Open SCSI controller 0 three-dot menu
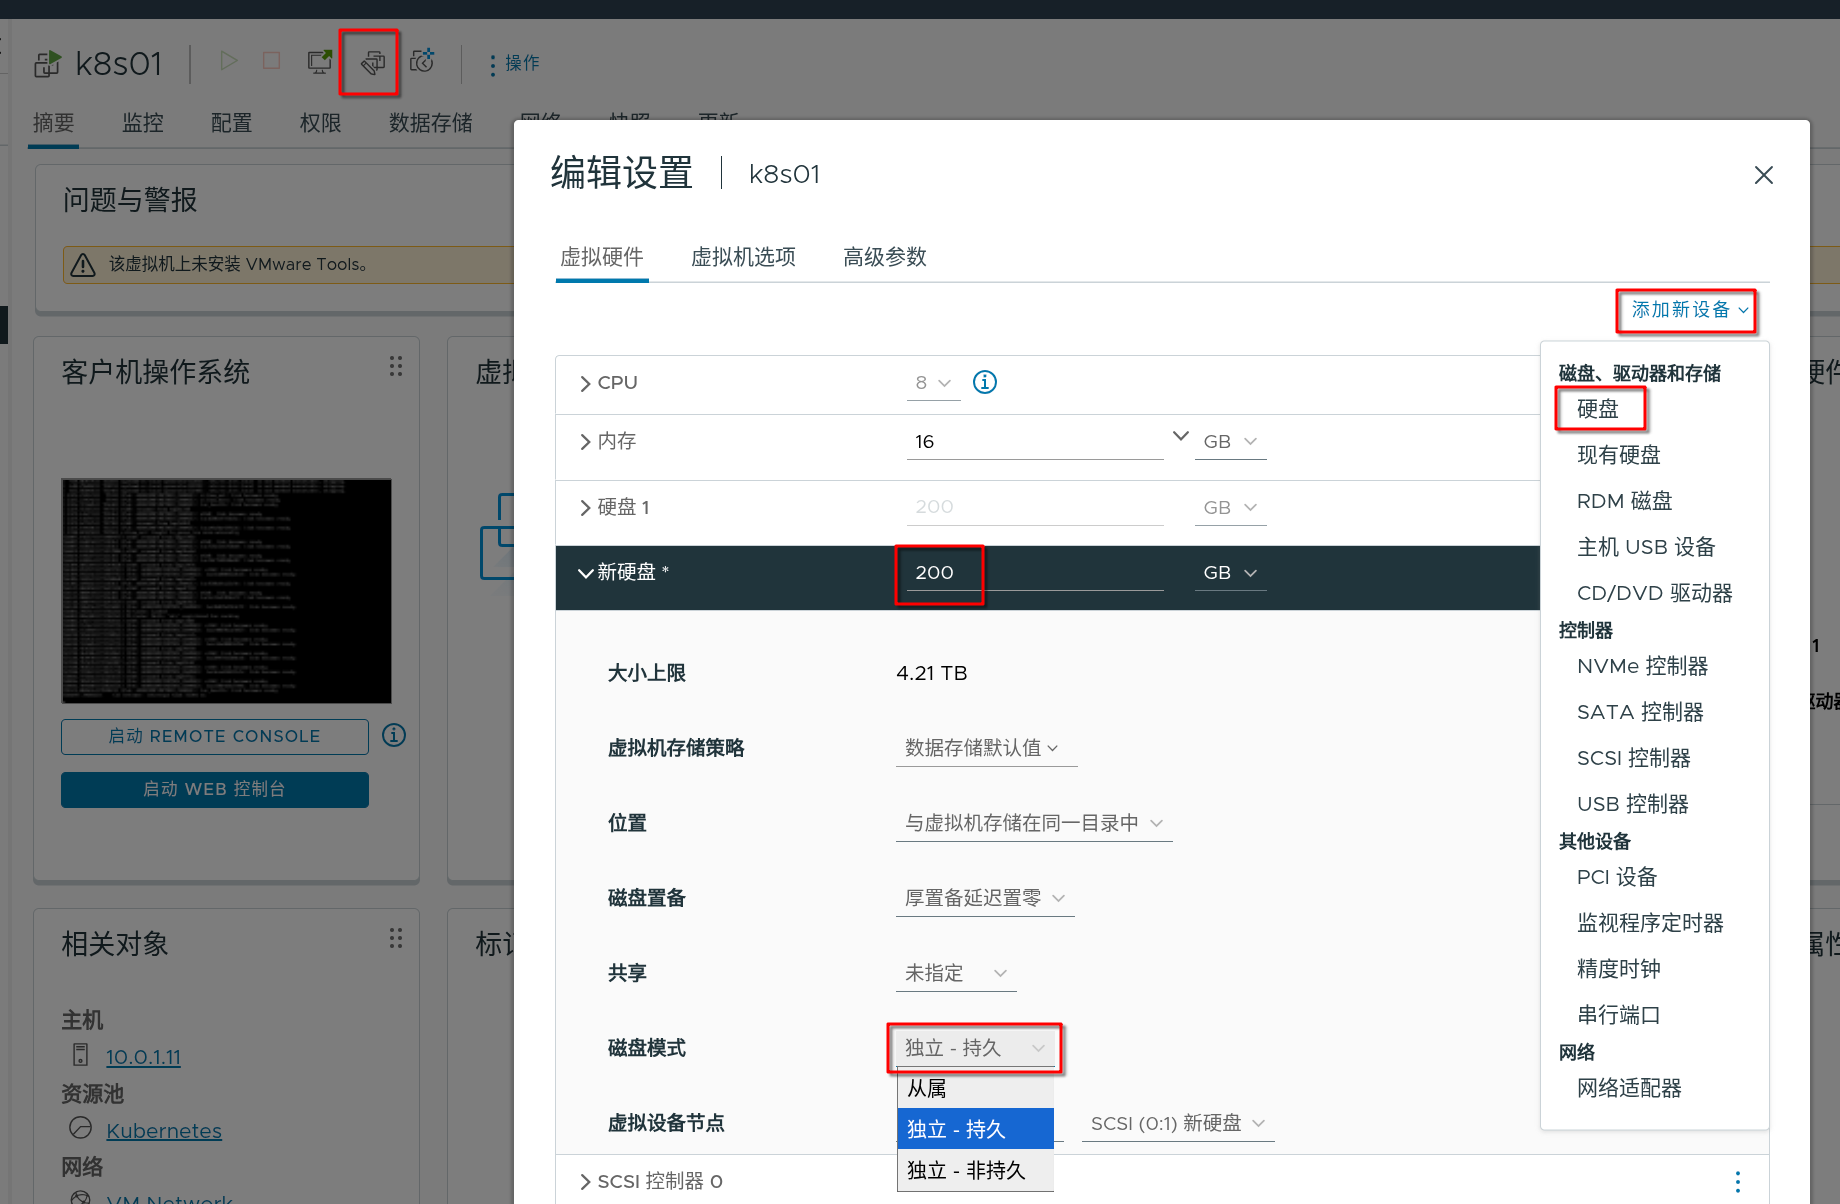 [x=1737, y=1181]
